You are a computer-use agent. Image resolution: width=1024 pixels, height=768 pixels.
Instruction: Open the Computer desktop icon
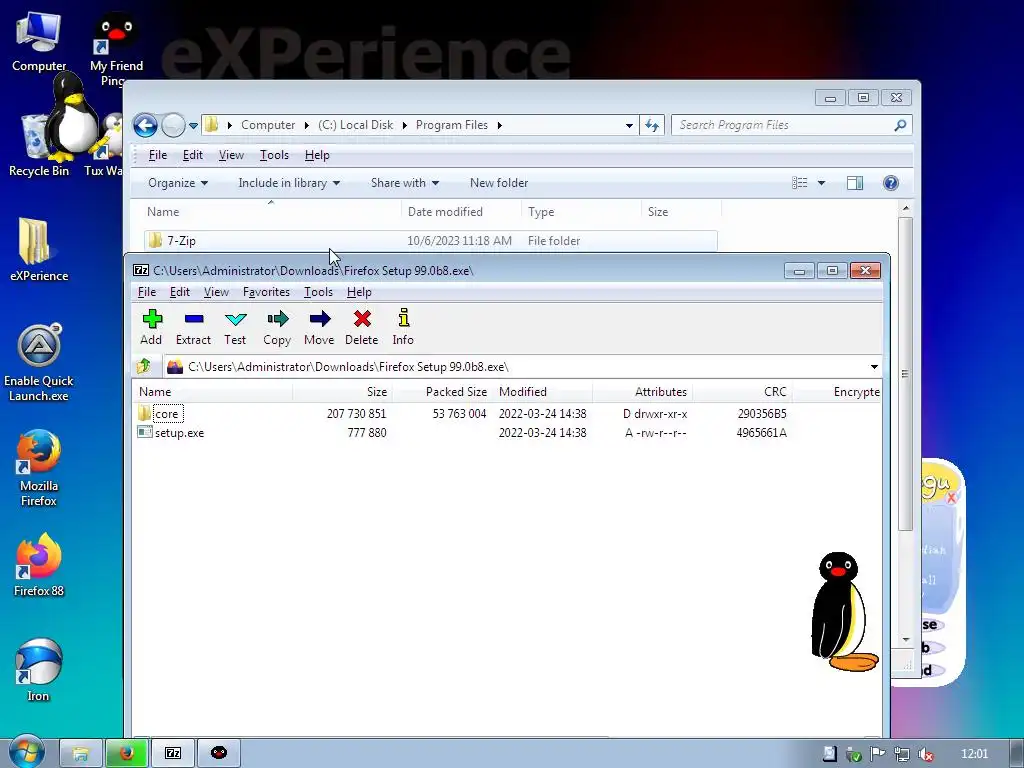pyautogui.click(x=39, y=40)
